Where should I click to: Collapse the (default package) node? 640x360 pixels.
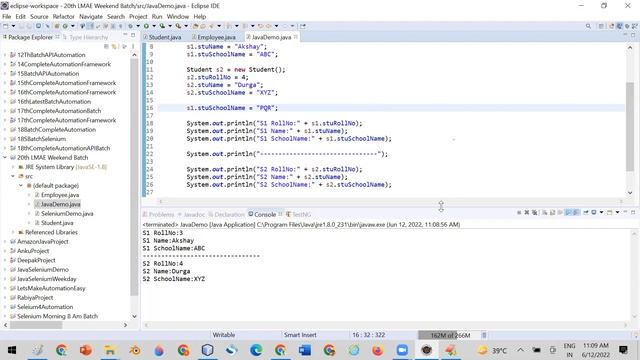click(x=21, y=185)
